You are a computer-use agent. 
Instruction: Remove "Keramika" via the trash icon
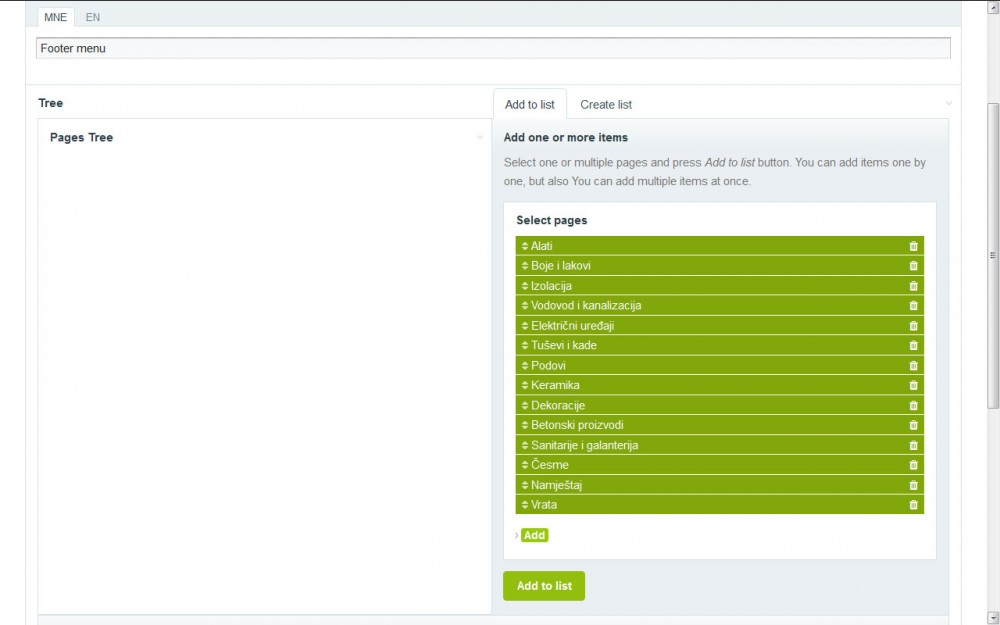(912, 385)
